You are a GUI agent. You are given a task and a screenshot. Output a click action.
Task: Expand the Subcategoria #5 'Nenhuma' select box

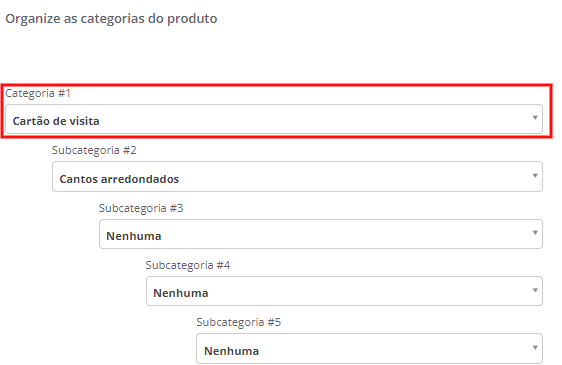[x=370, y=349]
